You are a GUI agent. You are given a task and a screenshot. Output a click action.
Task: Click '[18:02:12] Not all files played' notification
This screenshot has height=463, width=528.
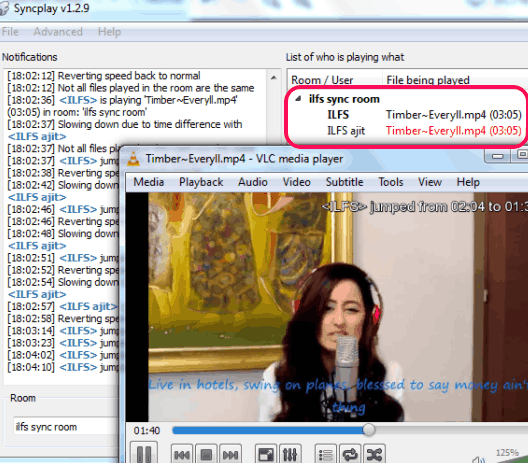[131, 88]
